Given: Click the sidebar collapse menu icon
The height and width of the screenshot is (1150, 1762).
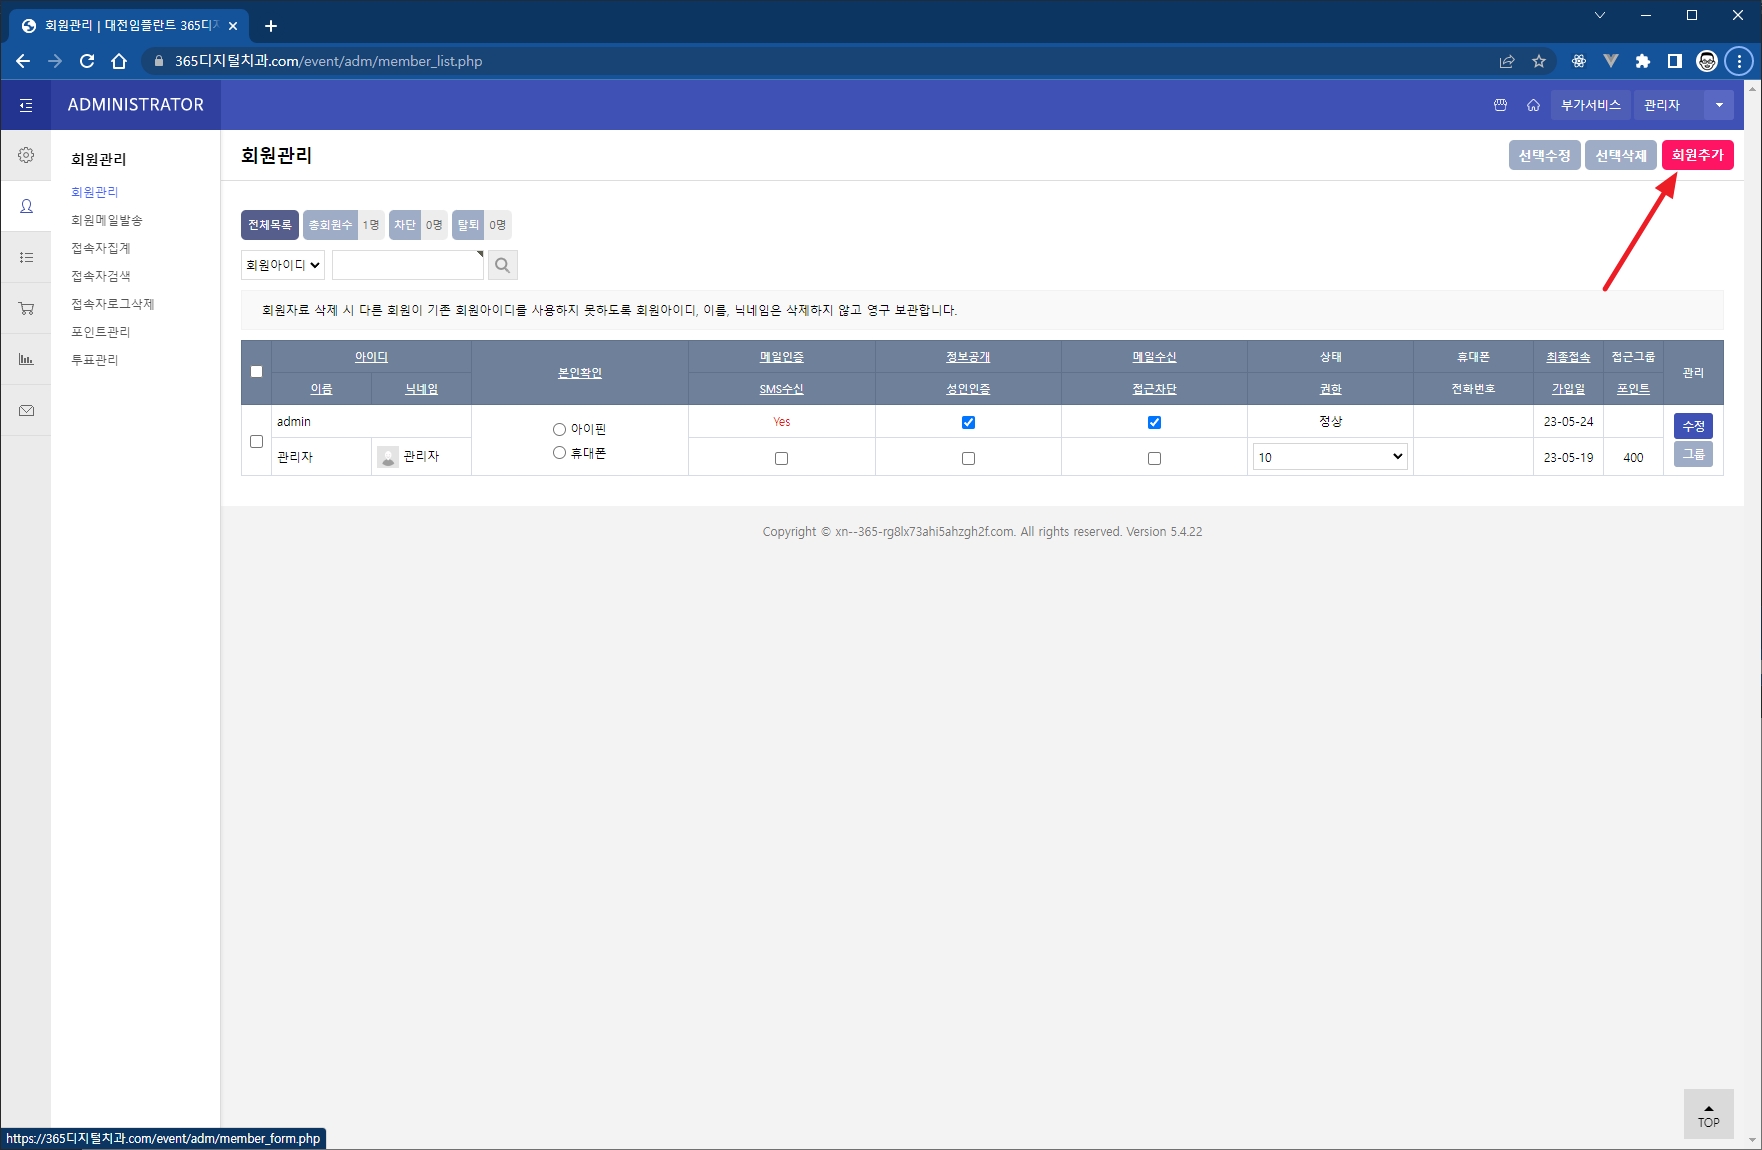Looking at the screenshot, I should (26, 105).
